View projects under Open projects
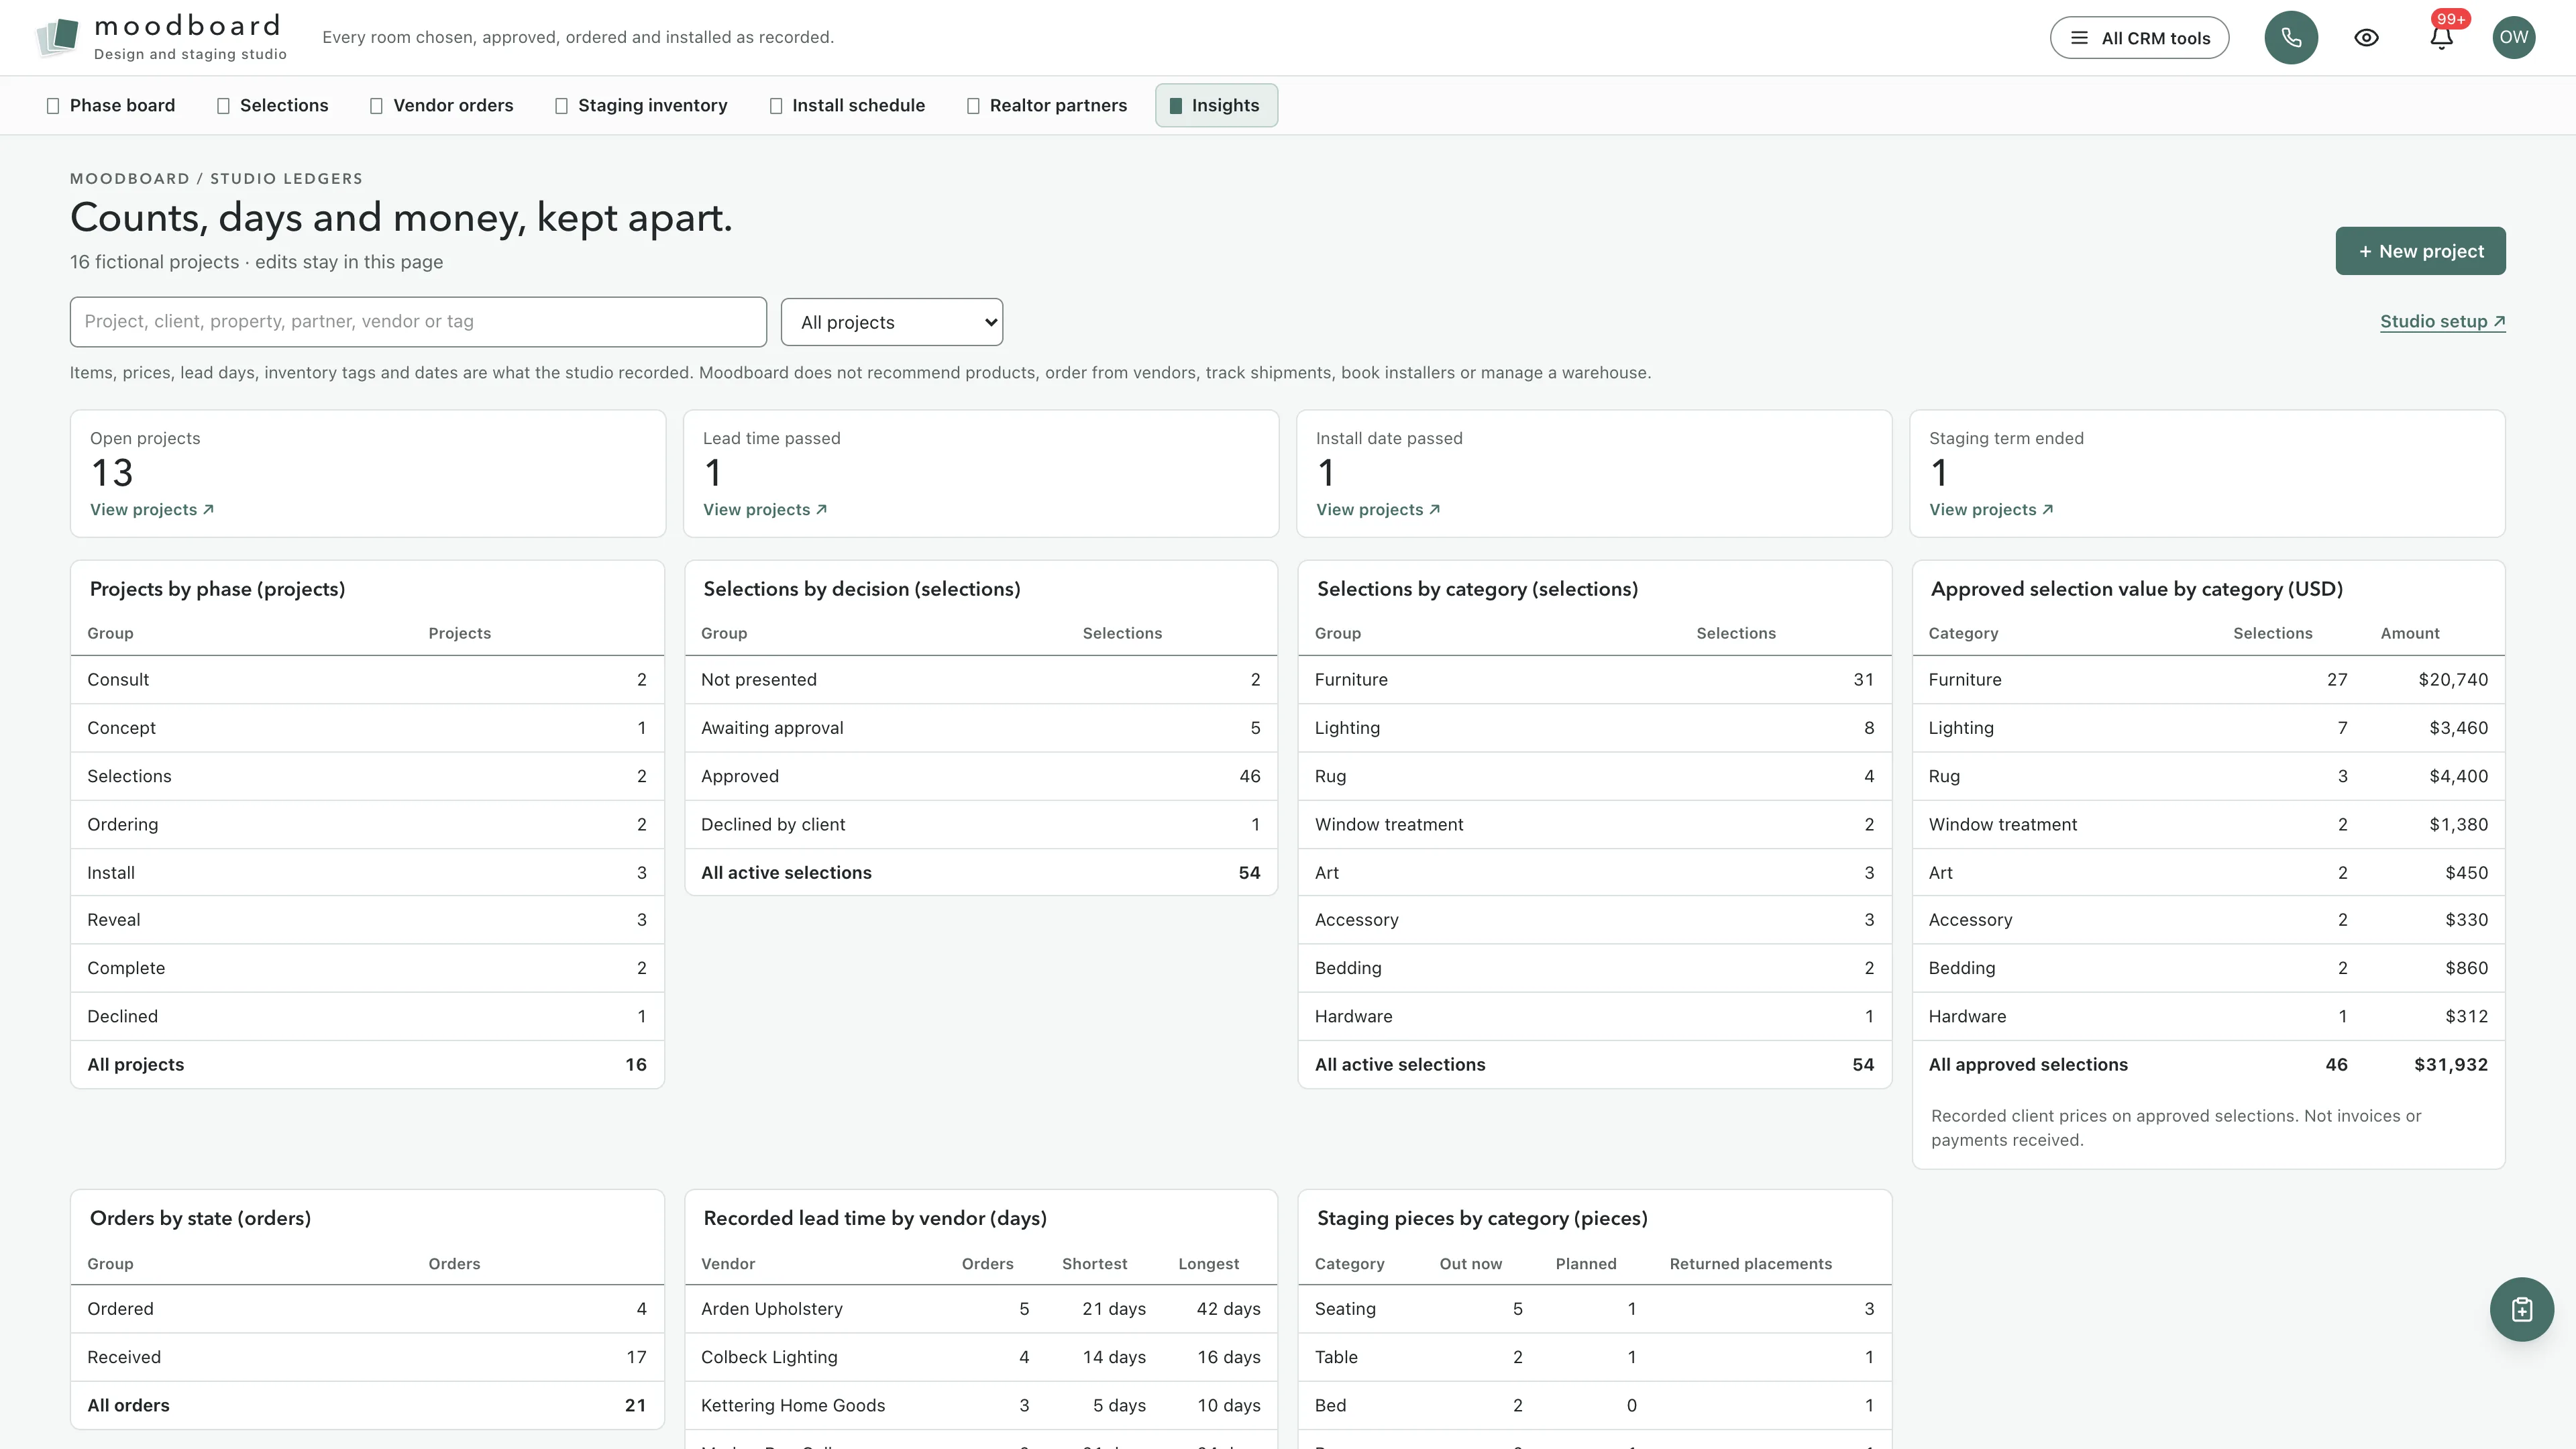 tap(152, 510)
